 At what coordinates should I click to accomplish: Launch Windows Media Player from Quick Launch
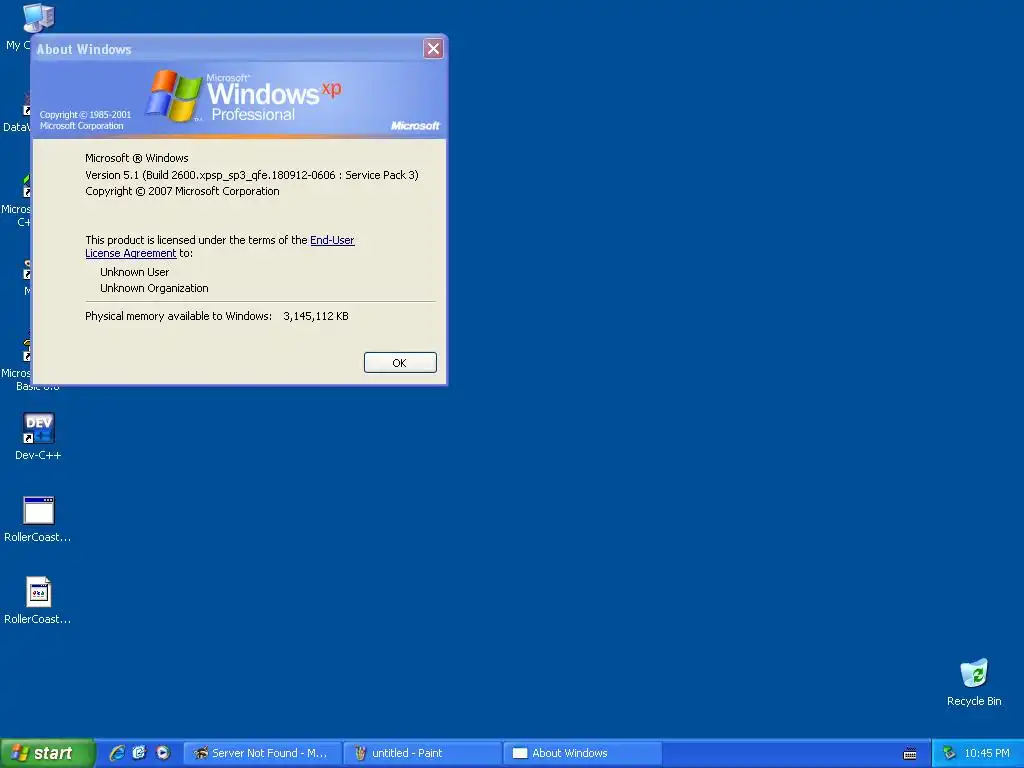163,753
